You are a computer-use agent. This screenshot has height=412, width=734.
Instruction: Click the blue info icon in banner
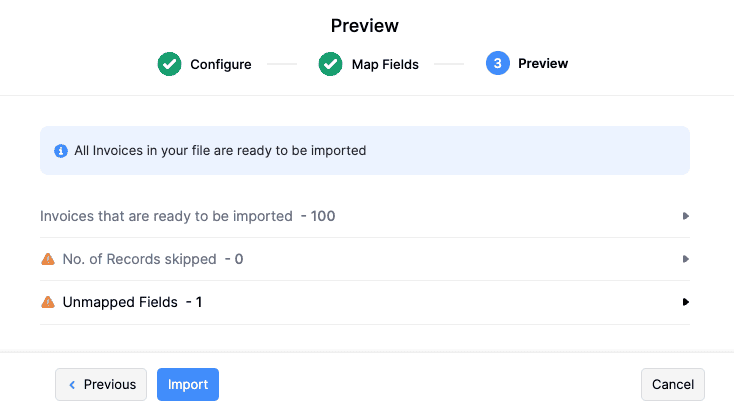60,151
